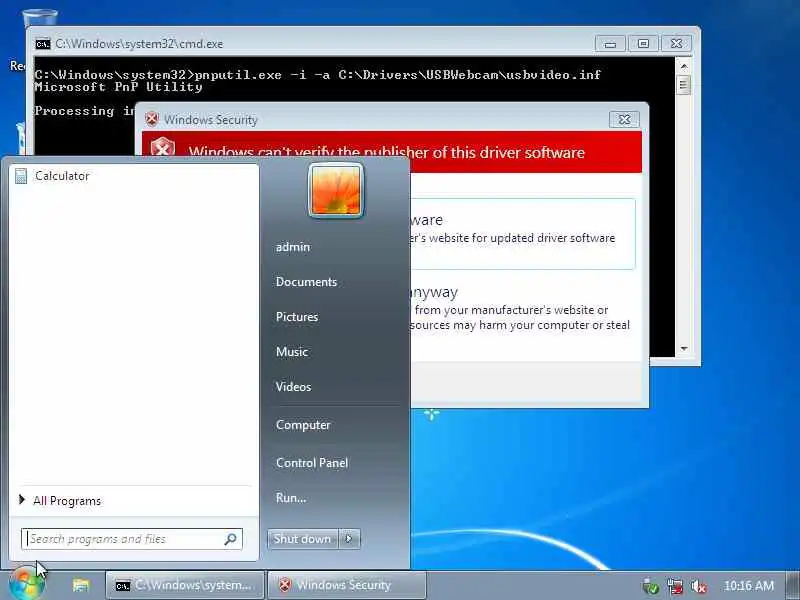Viewport: 800px width, 600px height.
Task: Close the Windows Security dialog
Action: [624, 119]
